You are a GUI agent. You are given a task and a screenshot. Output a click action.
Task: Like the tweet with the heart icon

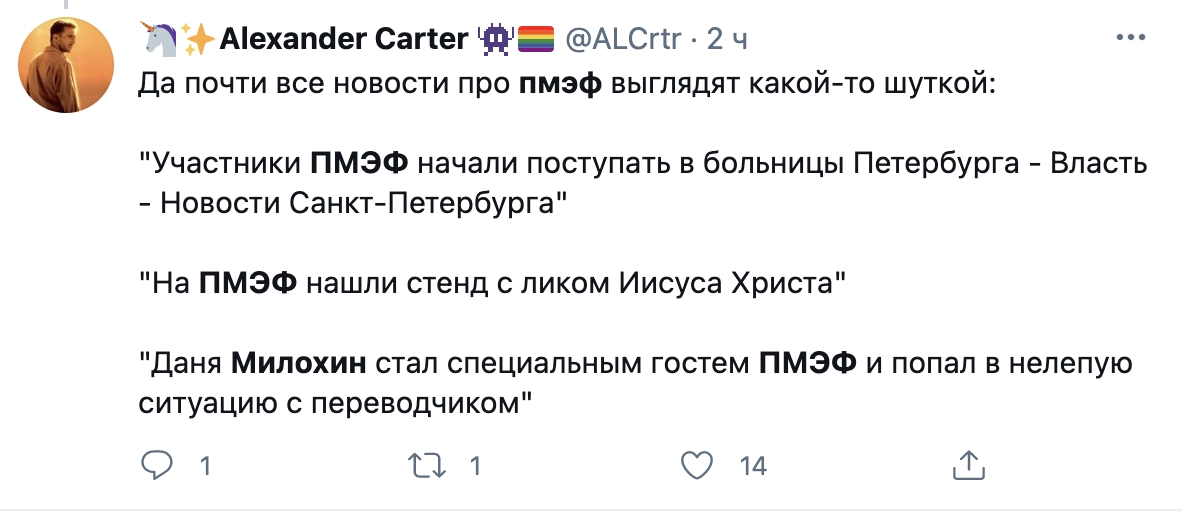[695, 465]
